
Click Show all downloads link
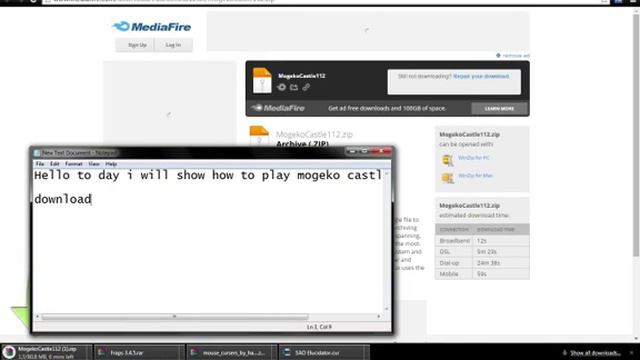595,353
